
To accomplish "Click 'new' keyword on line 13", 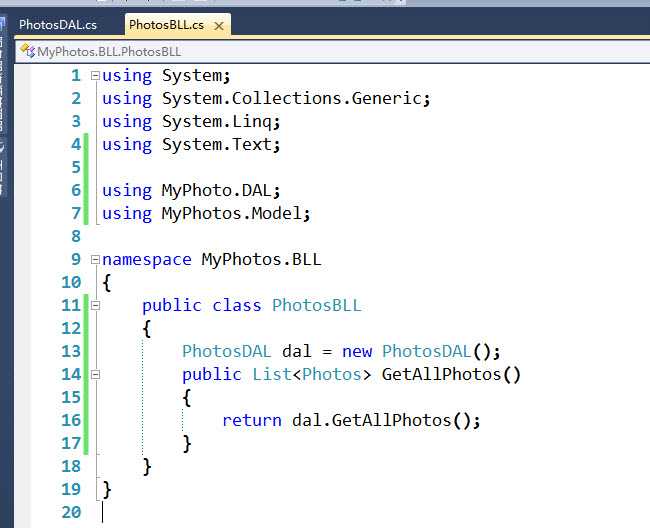I will coord(357,352).
